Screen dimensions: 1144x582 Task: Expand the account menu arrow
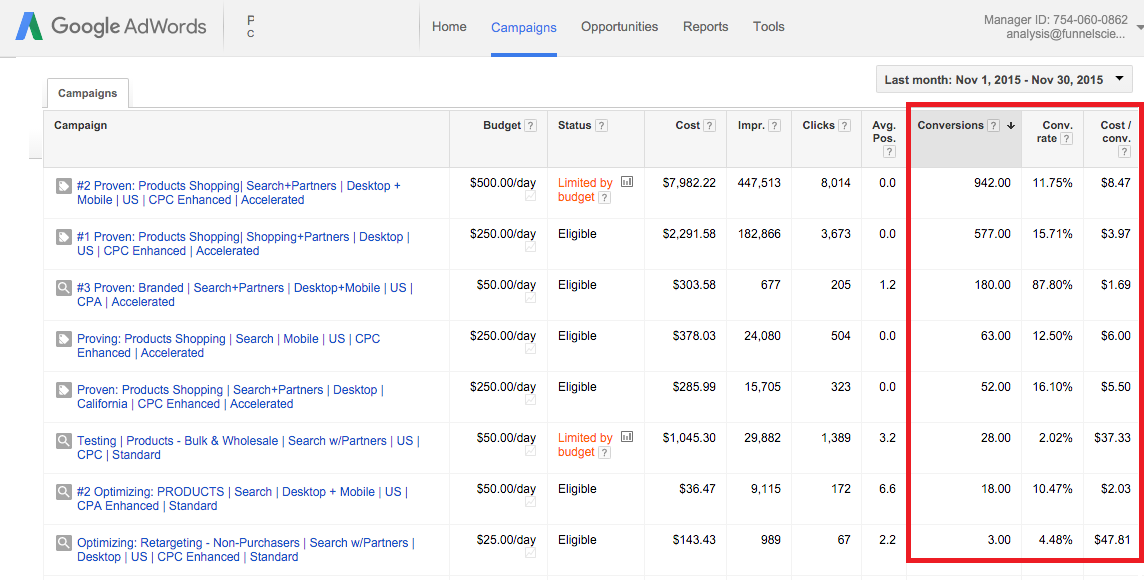point(1140,27)
